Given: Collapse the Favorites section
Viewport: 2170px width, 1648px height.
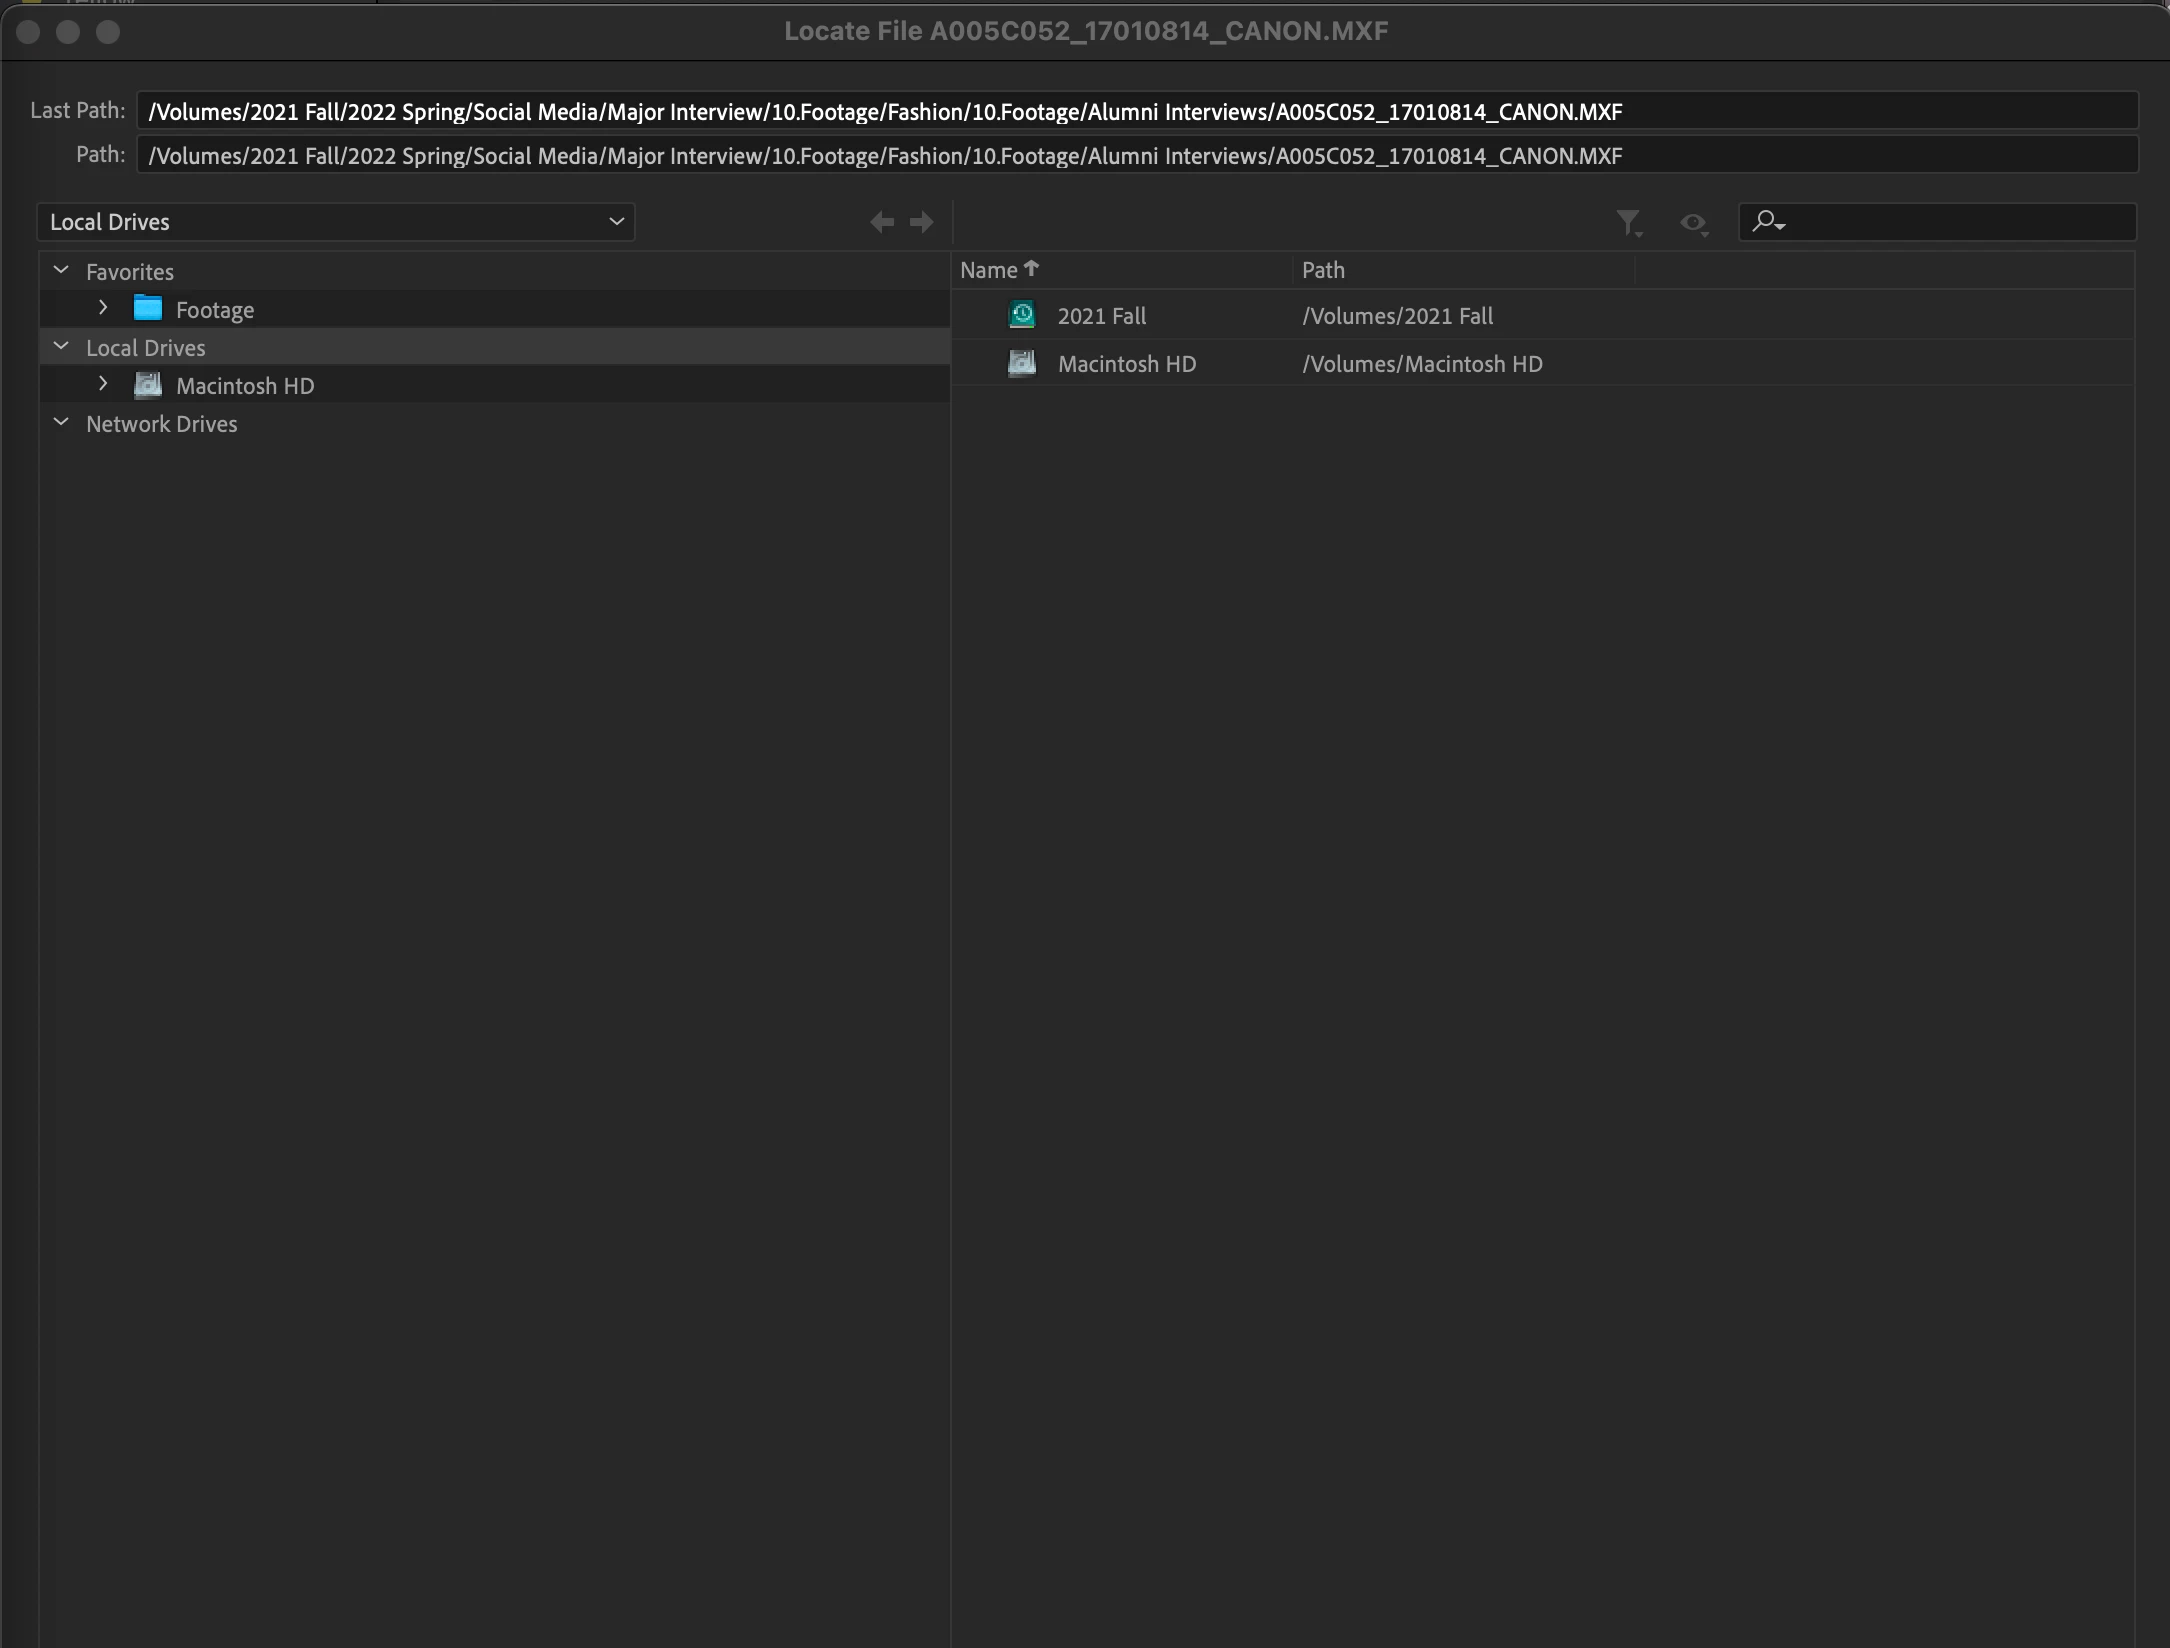Looking at the screenshot, I should tap(61, 270).
